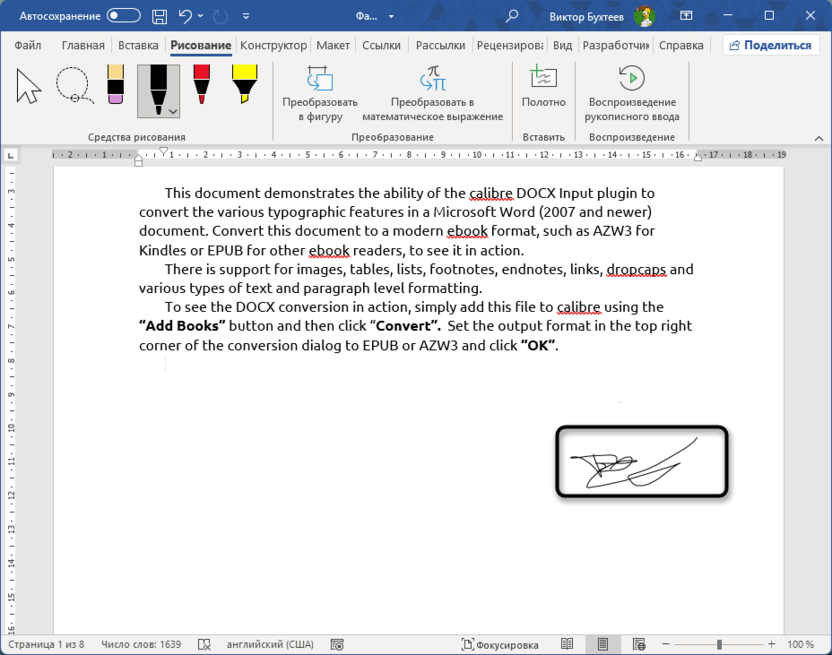This screenshot has width=832, height=655.
Task: Click the tab stop selector on the ruler
Action: pos(11,155)
